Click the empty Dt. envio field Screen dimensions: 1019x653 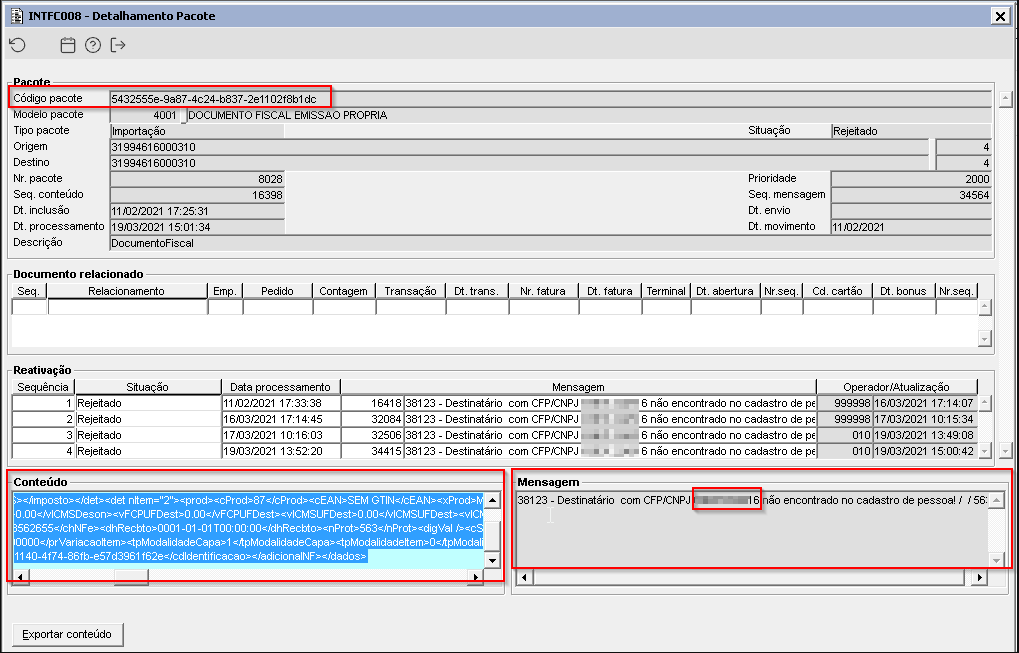pyautogui.click(x=911, y=211)
